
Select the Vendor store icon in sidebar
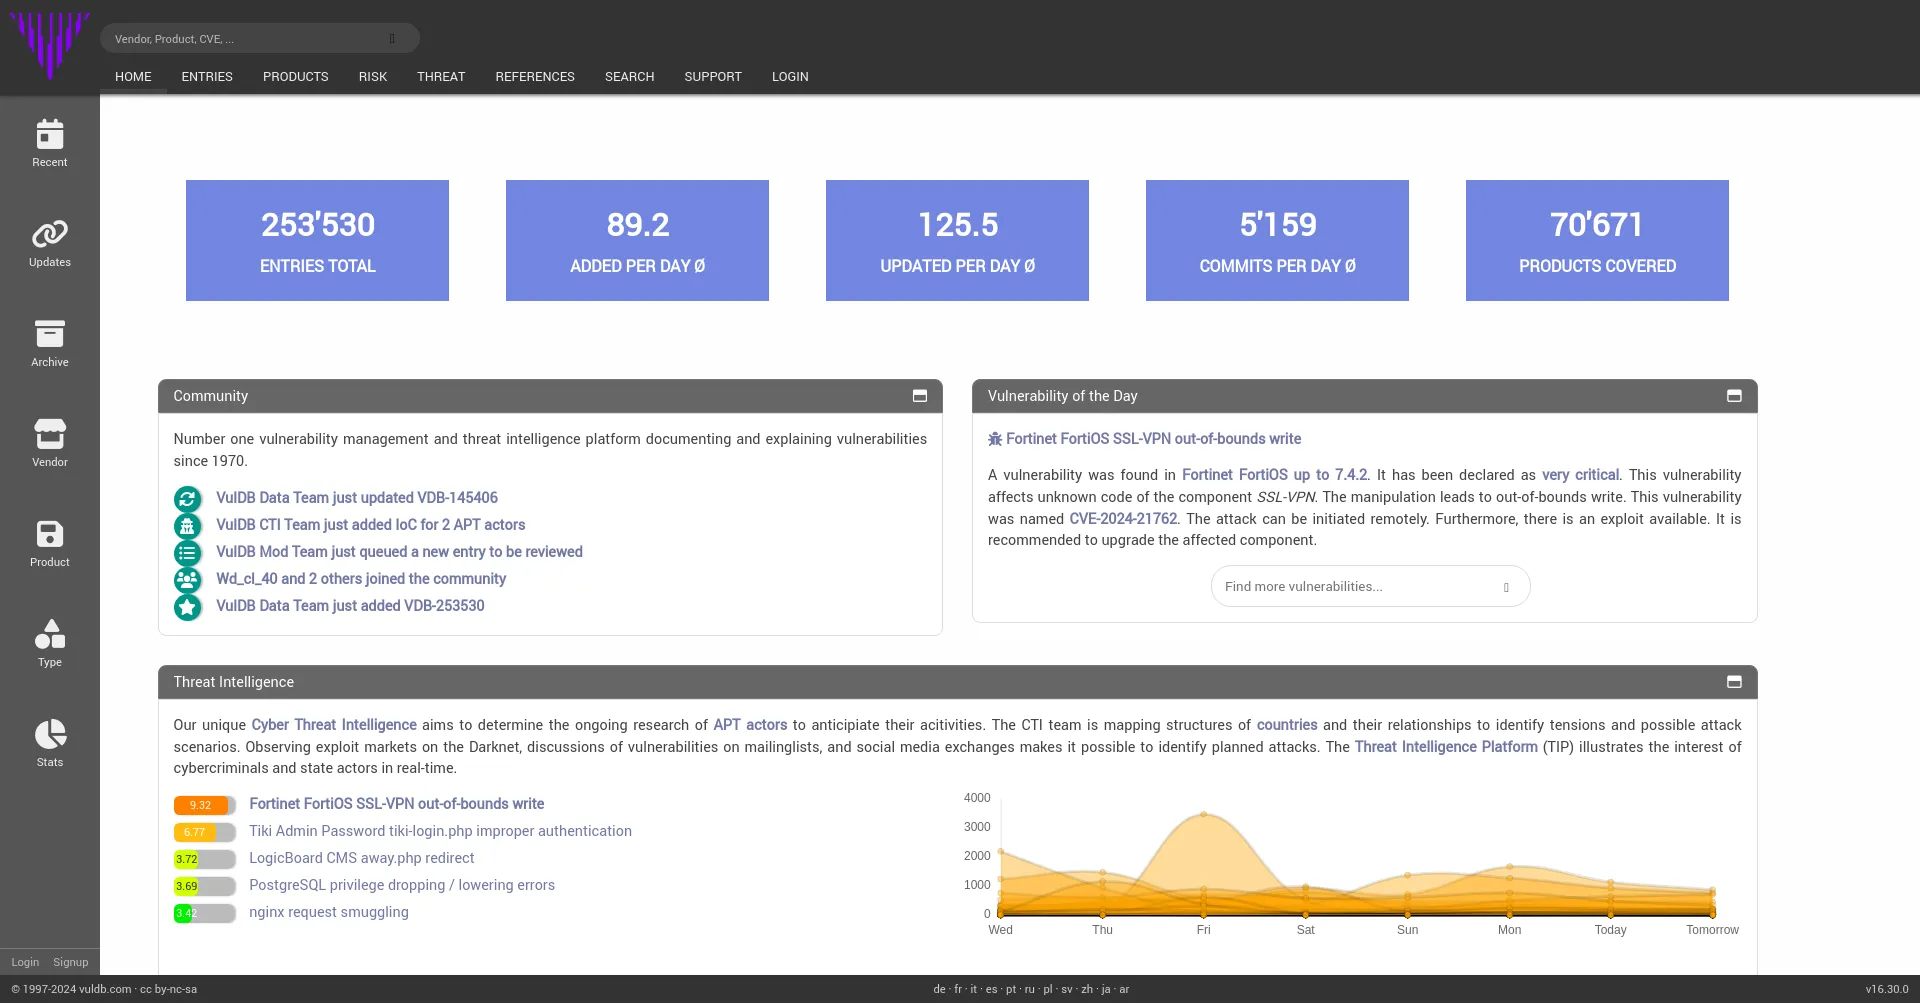(x=49, y=435)
